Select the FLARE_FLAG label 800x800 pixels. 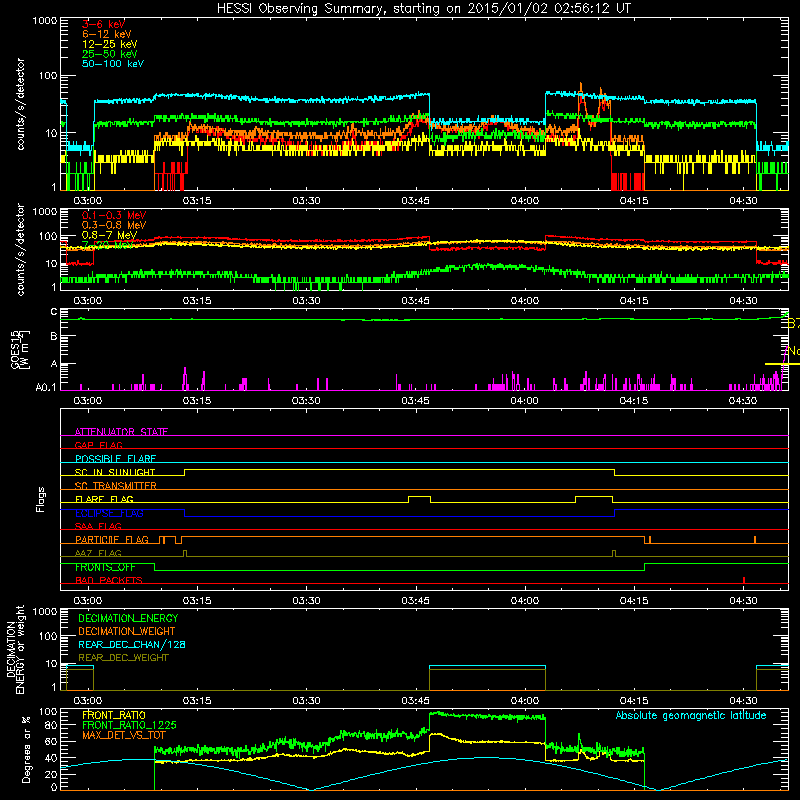click(104, 499)
